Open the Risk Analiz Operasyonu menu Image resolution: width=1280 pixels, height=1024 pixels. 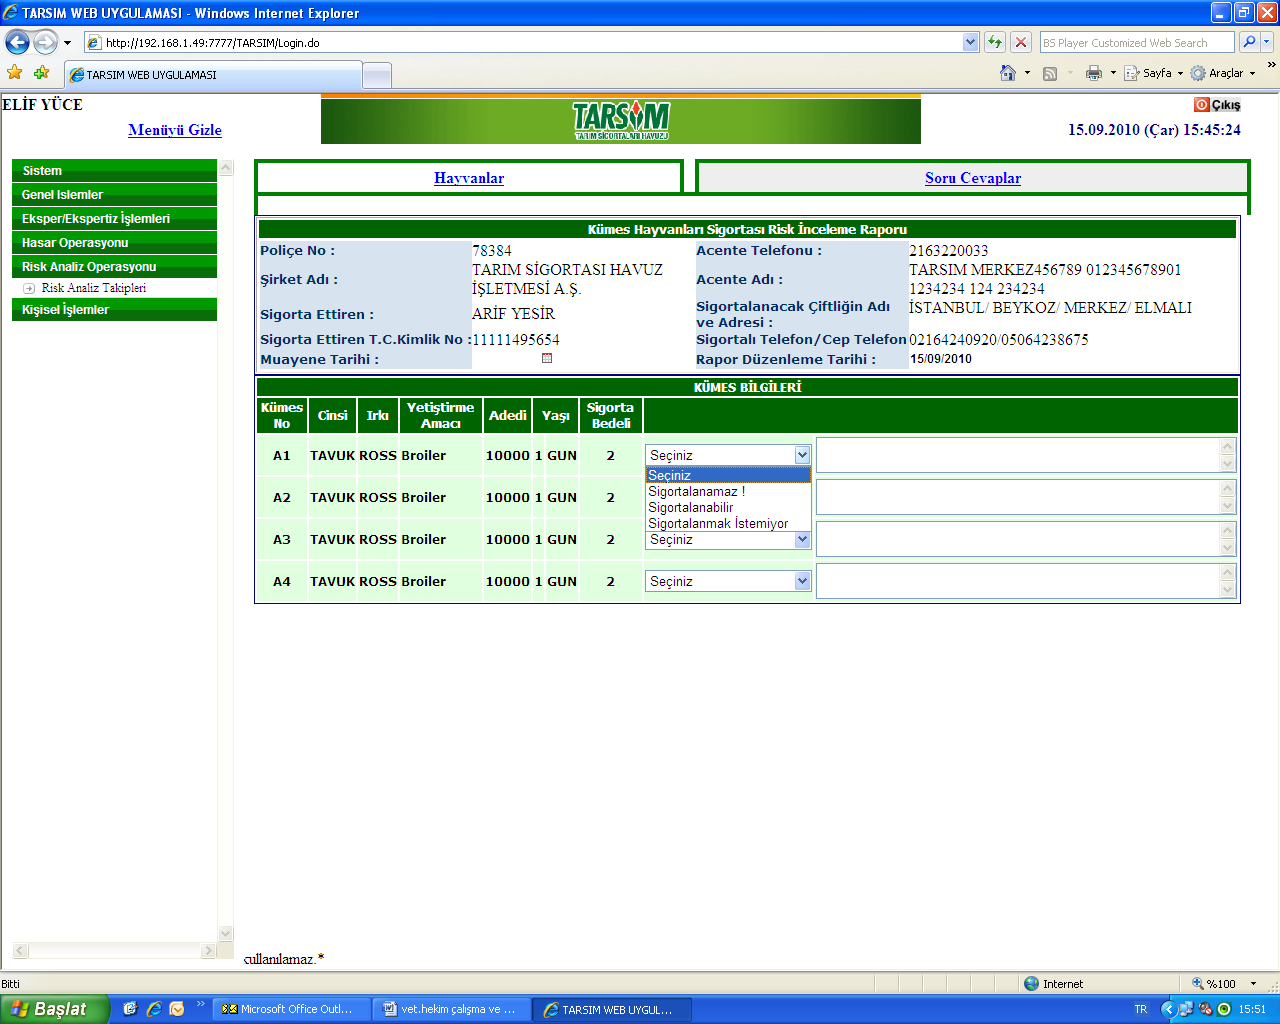[114, 267]
